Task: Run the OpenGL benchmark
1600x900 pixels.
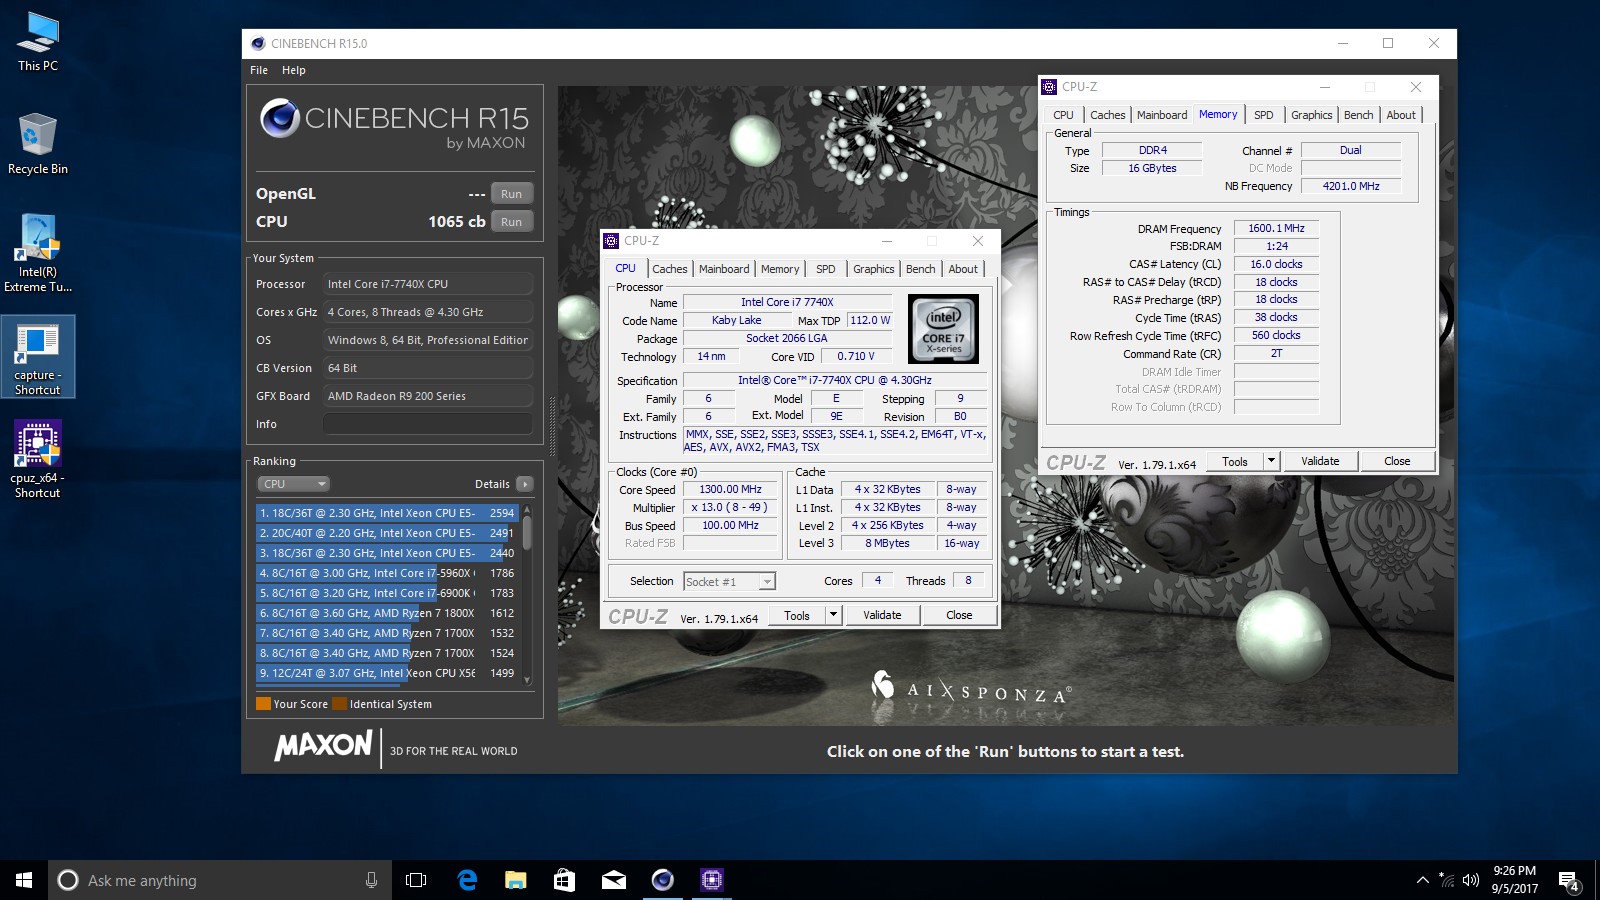Action: [x=512, y=194]
